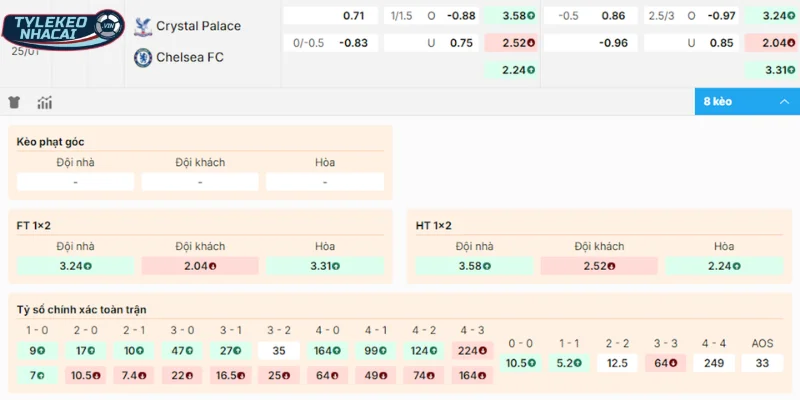Click the Chelsea FC team crest
Viewport: 800px width, 400px height.
(x=143, y=57)
